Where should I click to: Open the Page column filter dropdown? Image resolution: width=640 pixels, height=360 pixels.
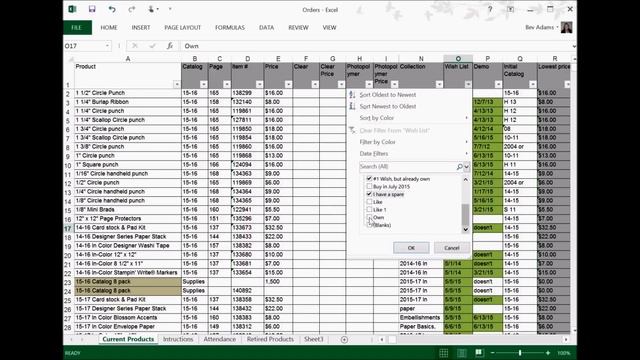[x=227, y=84]
